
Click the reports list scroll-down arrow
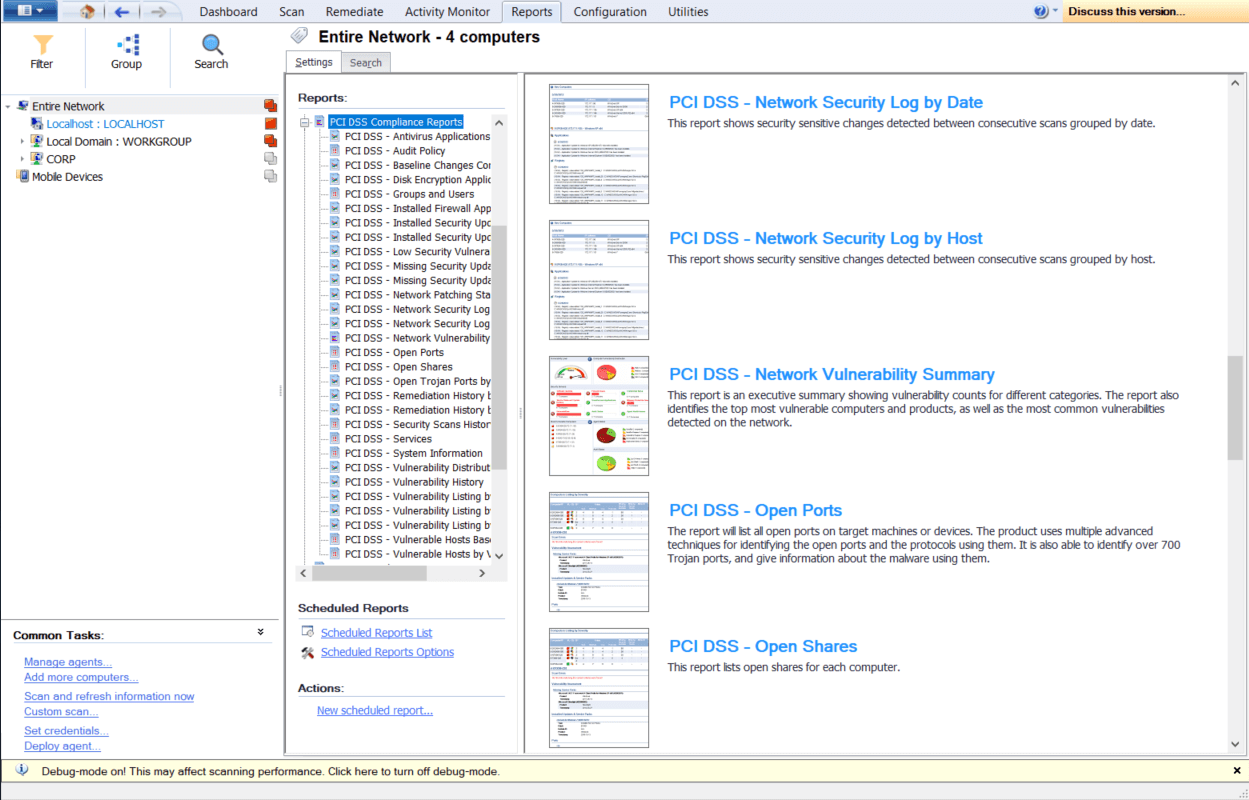tap(499, 556)
